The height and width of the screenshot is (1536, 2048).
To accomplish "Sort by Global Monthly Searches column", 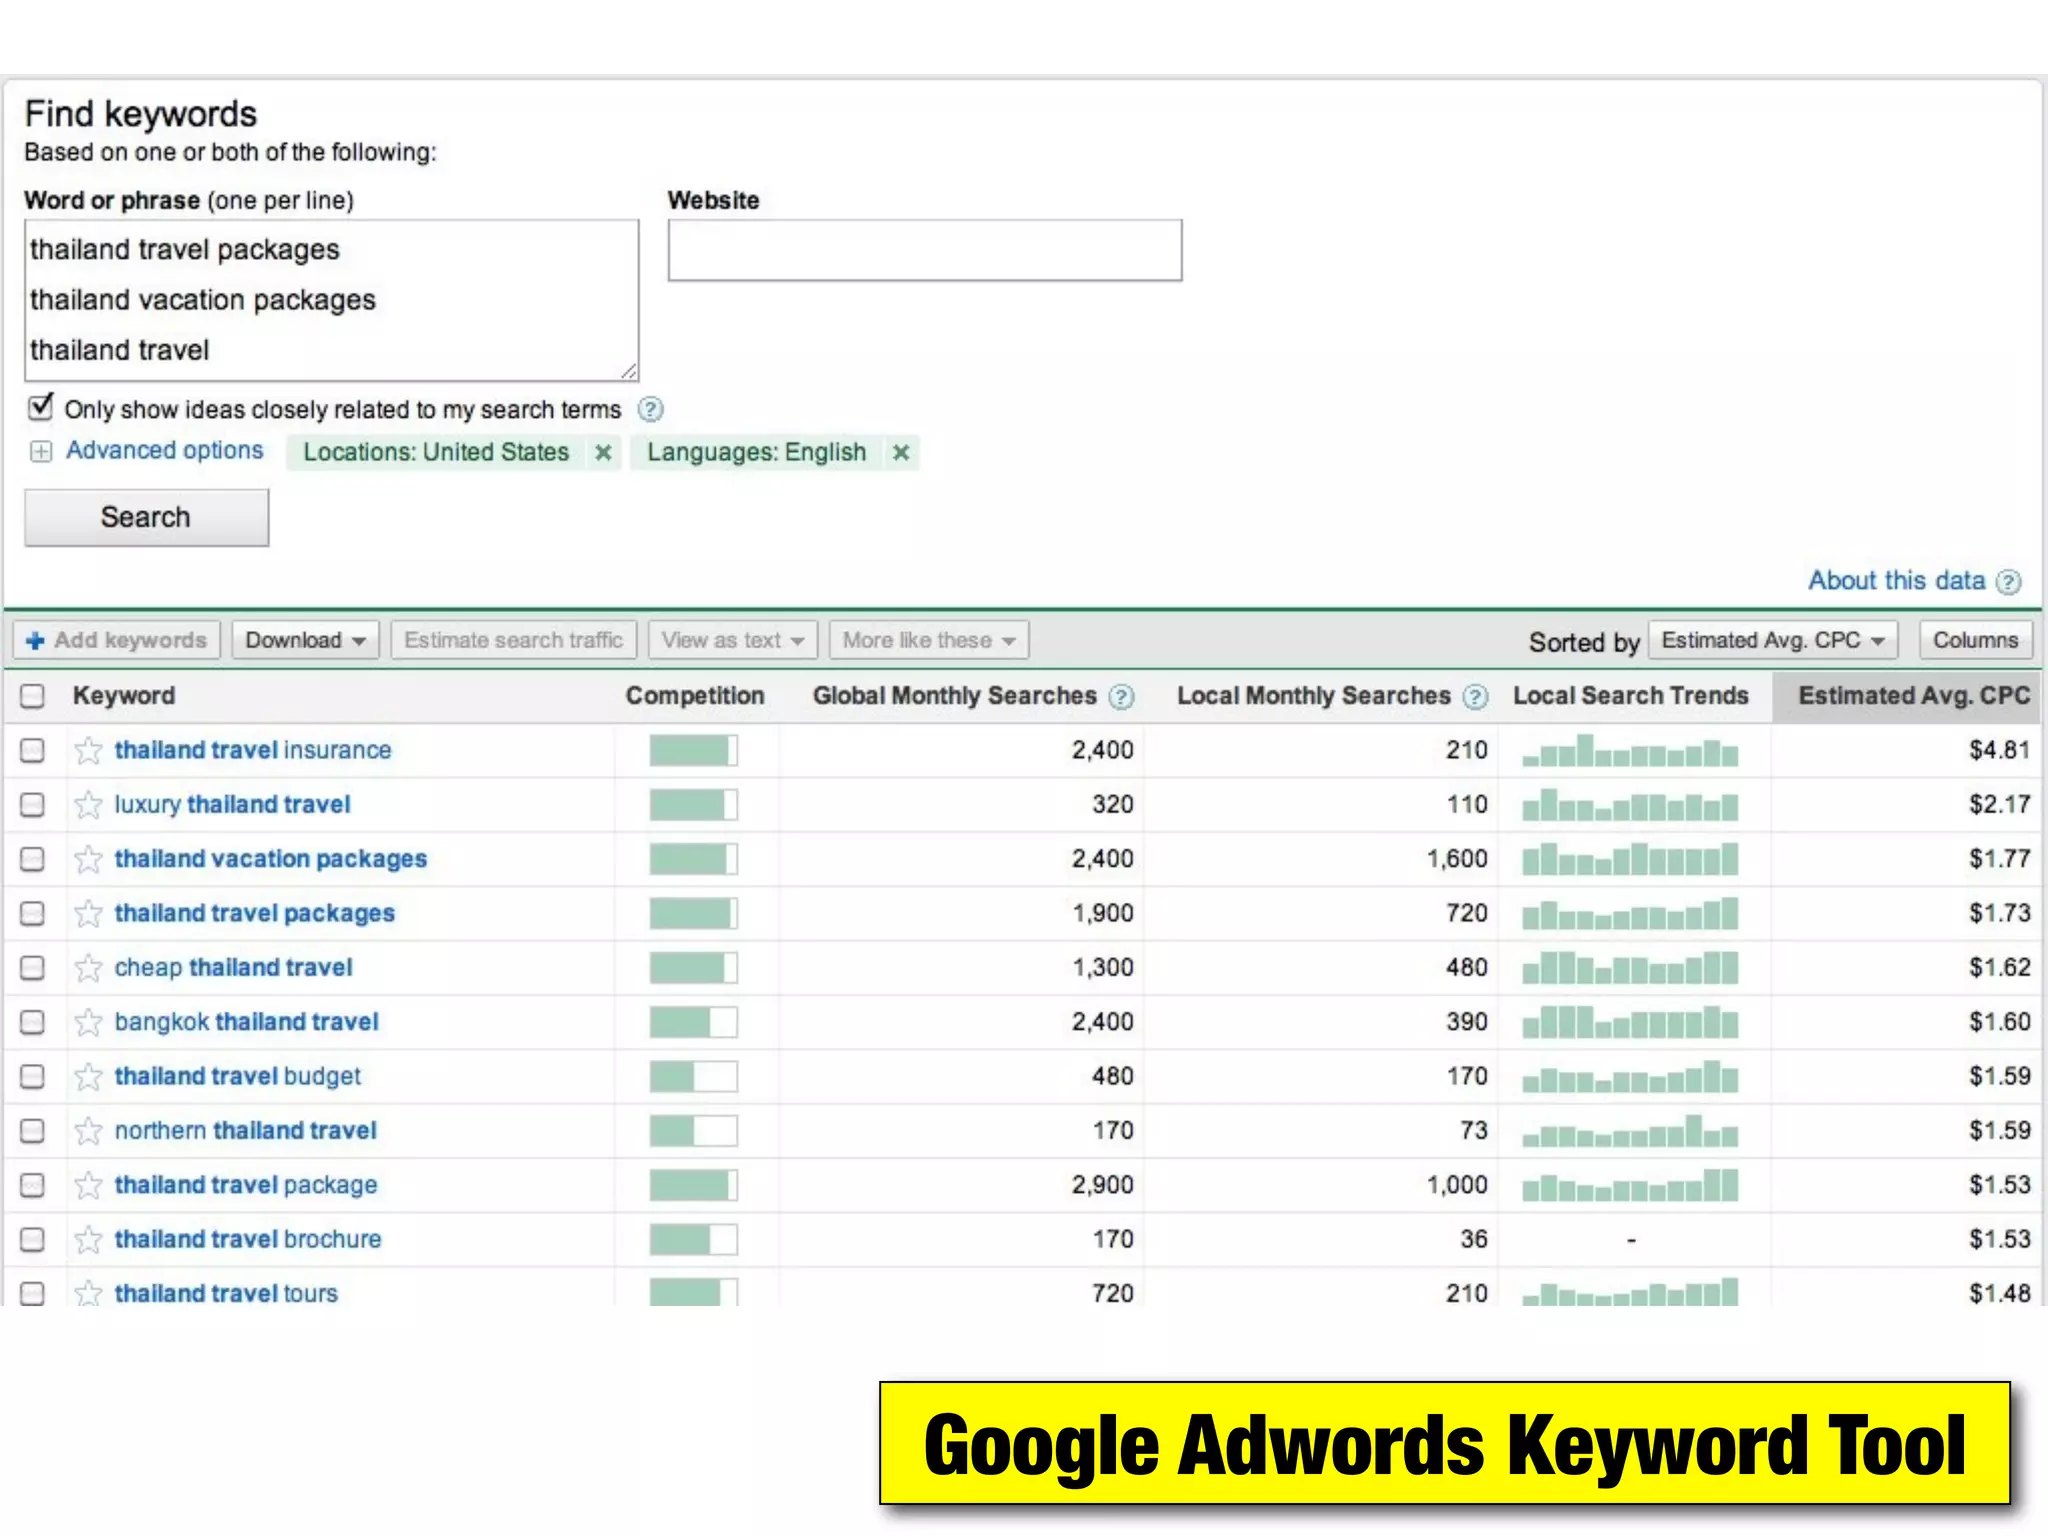I will point(954,696).
